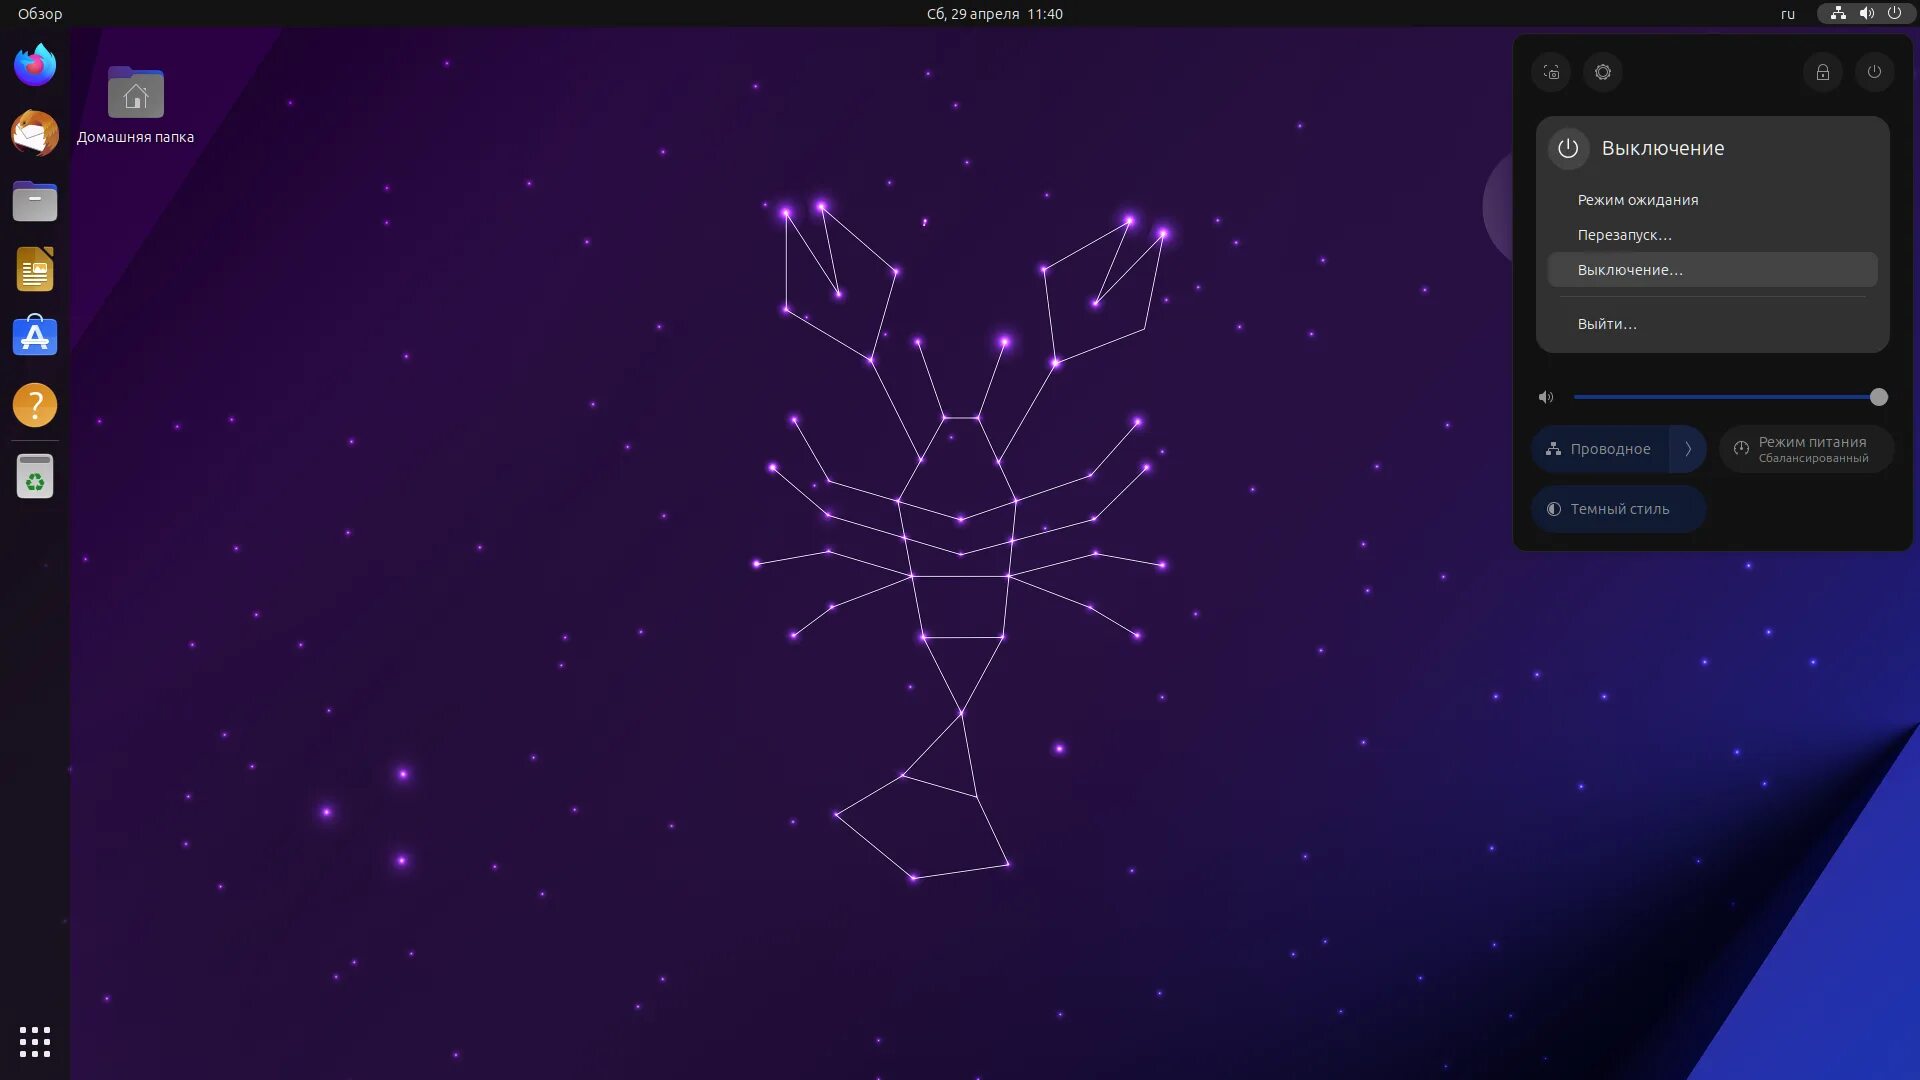Open the Files manager in the dock
1920x1080 pixels.
pyautogui.click(x=35, y=201)
